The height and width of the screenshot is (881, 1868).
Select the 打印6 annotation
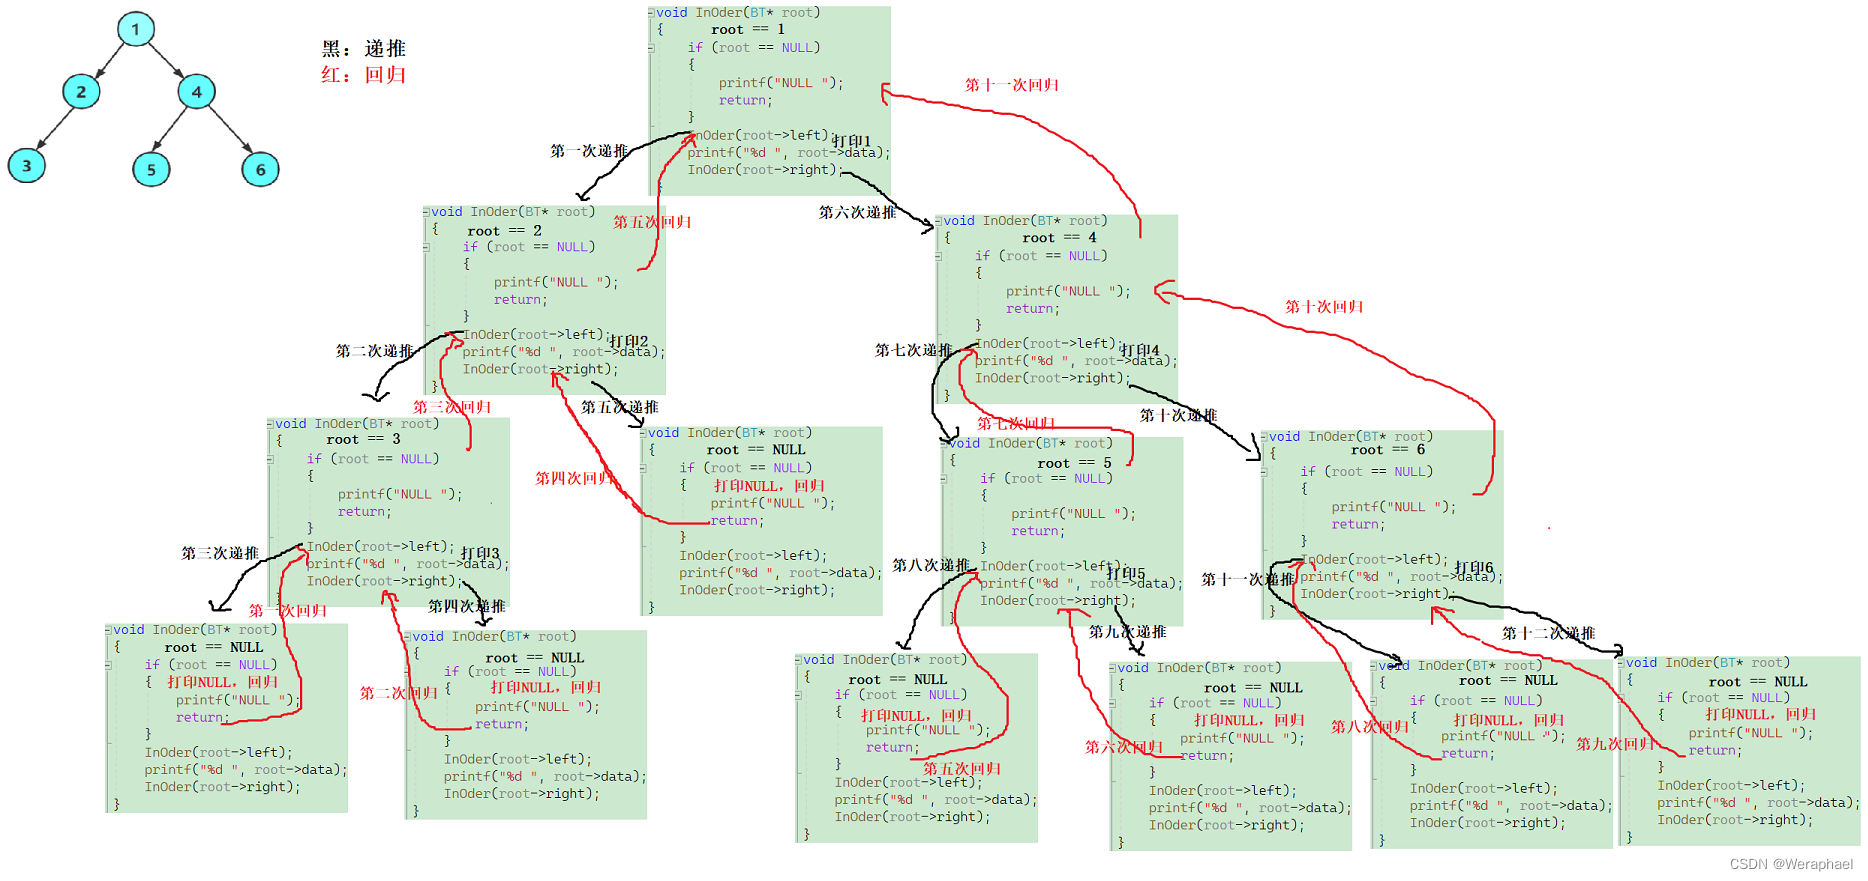pyautogui.click(x=1474, y=567)
